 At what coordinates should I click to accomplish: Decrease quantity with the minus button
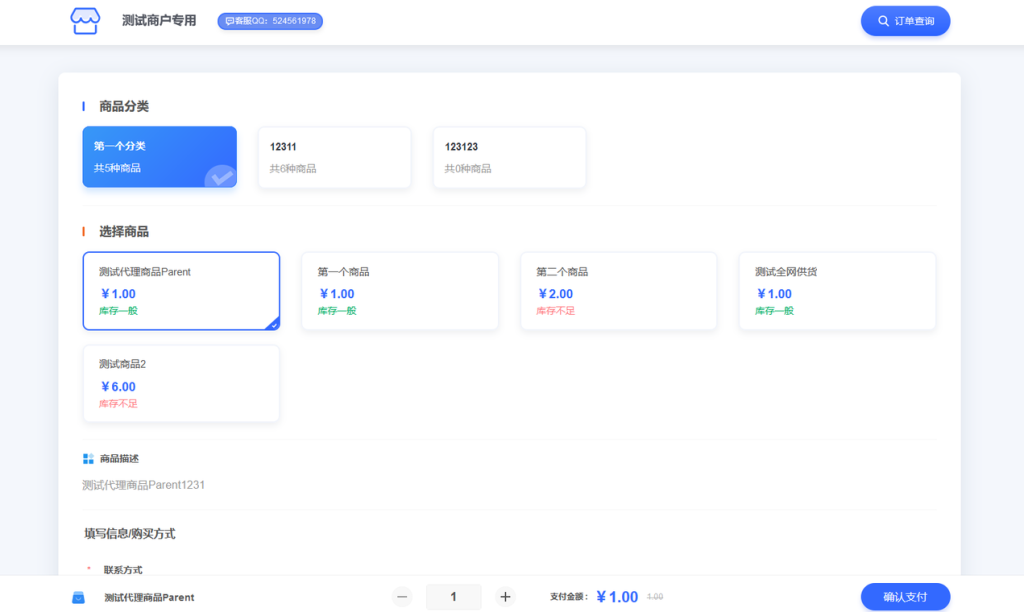(402, 597)
